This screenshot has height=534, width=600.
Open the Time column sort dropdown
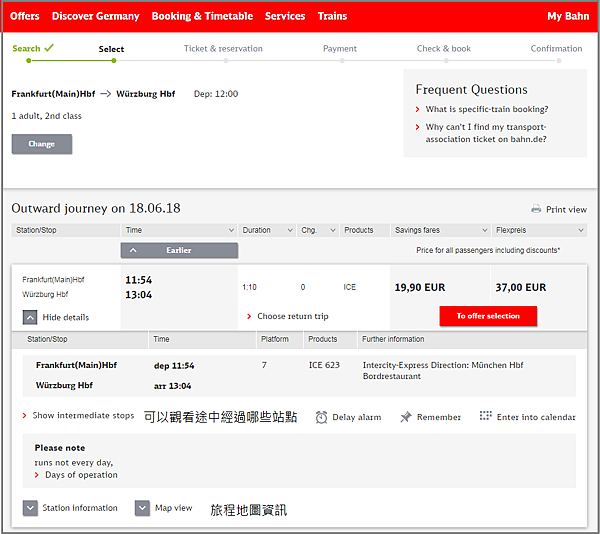pos(231,230)
